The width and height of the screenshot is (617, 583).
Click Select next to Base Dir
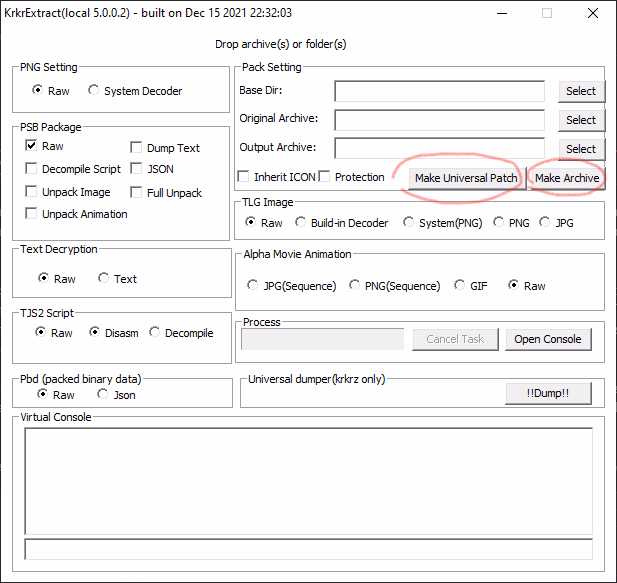580,91
